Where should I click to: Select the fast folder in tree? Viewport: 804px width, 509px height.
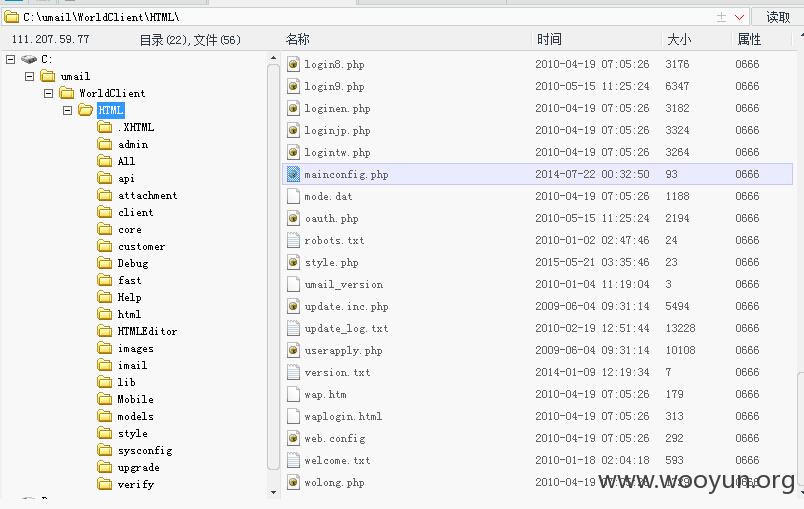click(x=129, y=280)
